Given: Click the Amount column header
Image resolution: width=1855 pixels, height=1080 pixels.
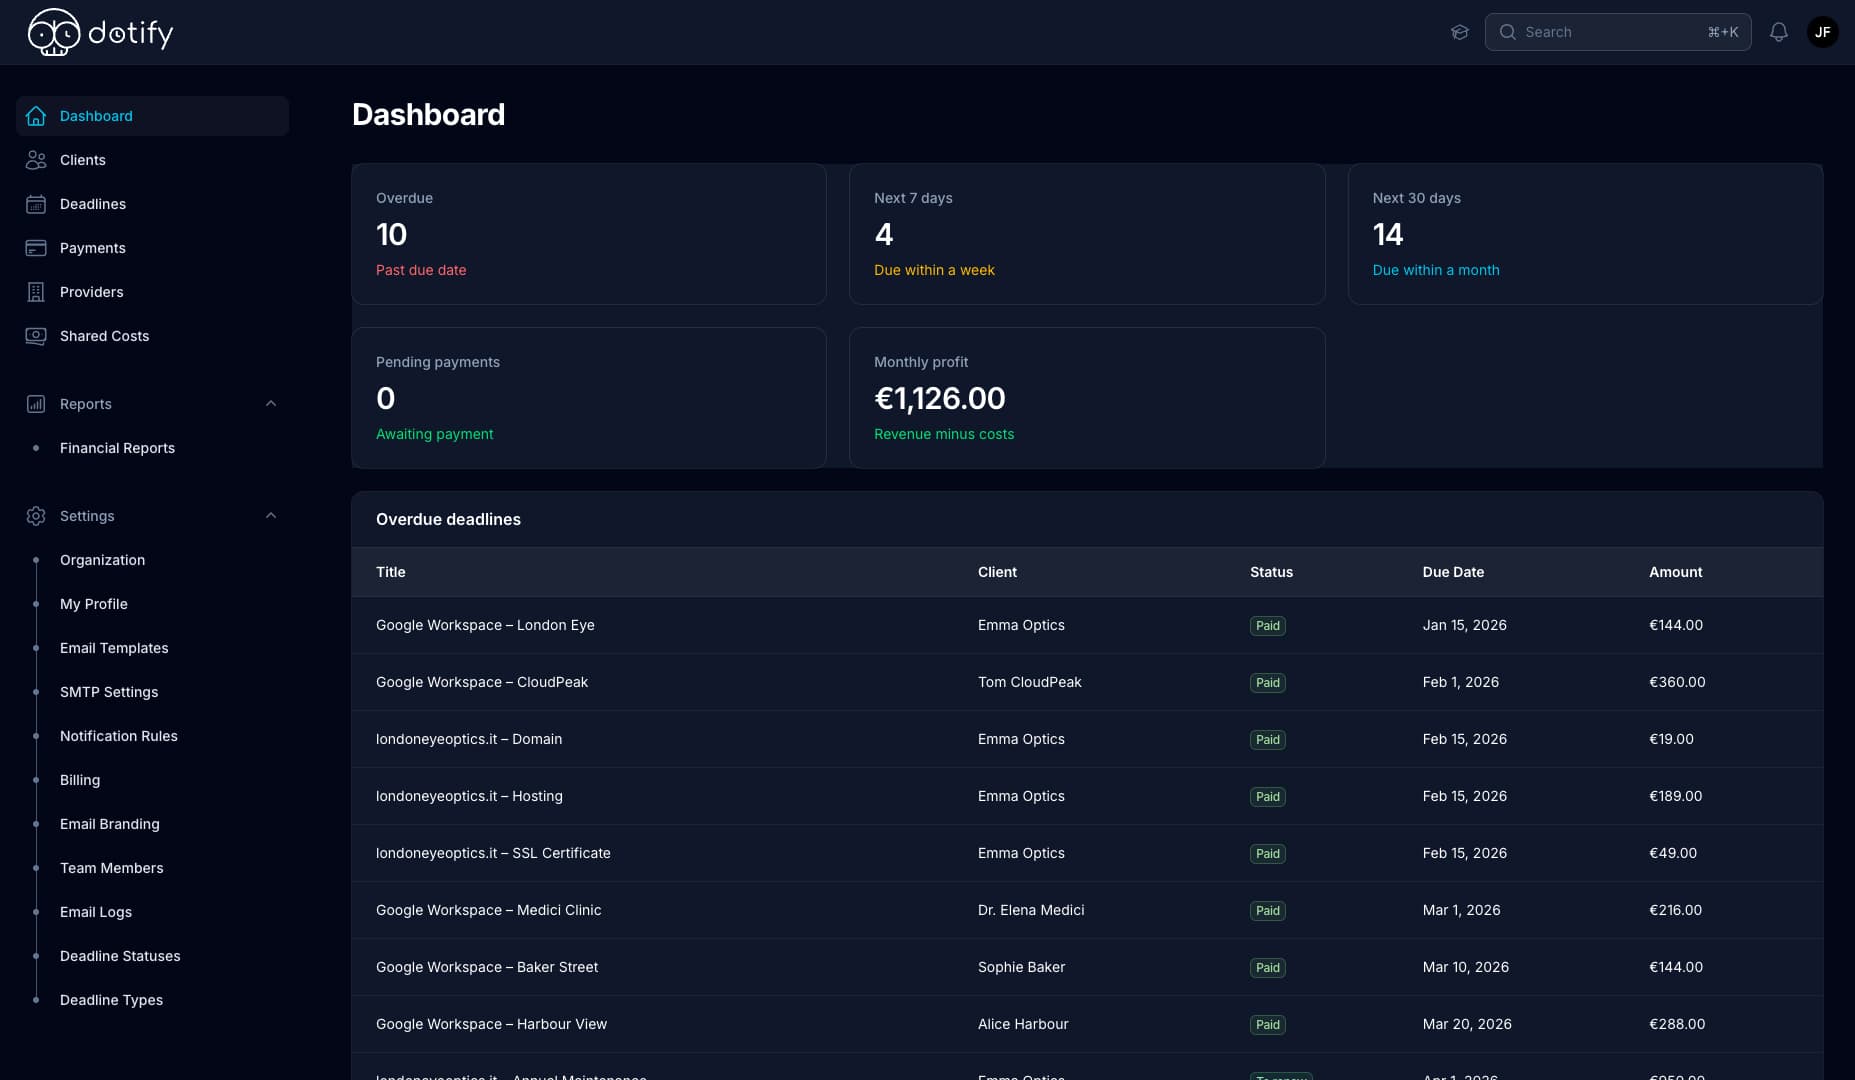Looking at the screenshot, I should (1675, 572).
